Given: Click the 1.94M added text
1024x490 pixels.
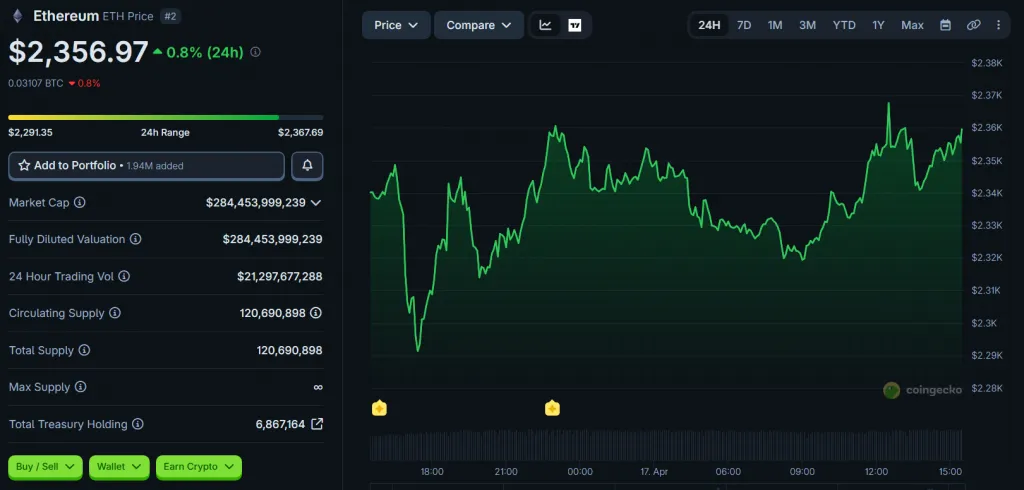Looking at the screenshot, I should pos(155,166).
